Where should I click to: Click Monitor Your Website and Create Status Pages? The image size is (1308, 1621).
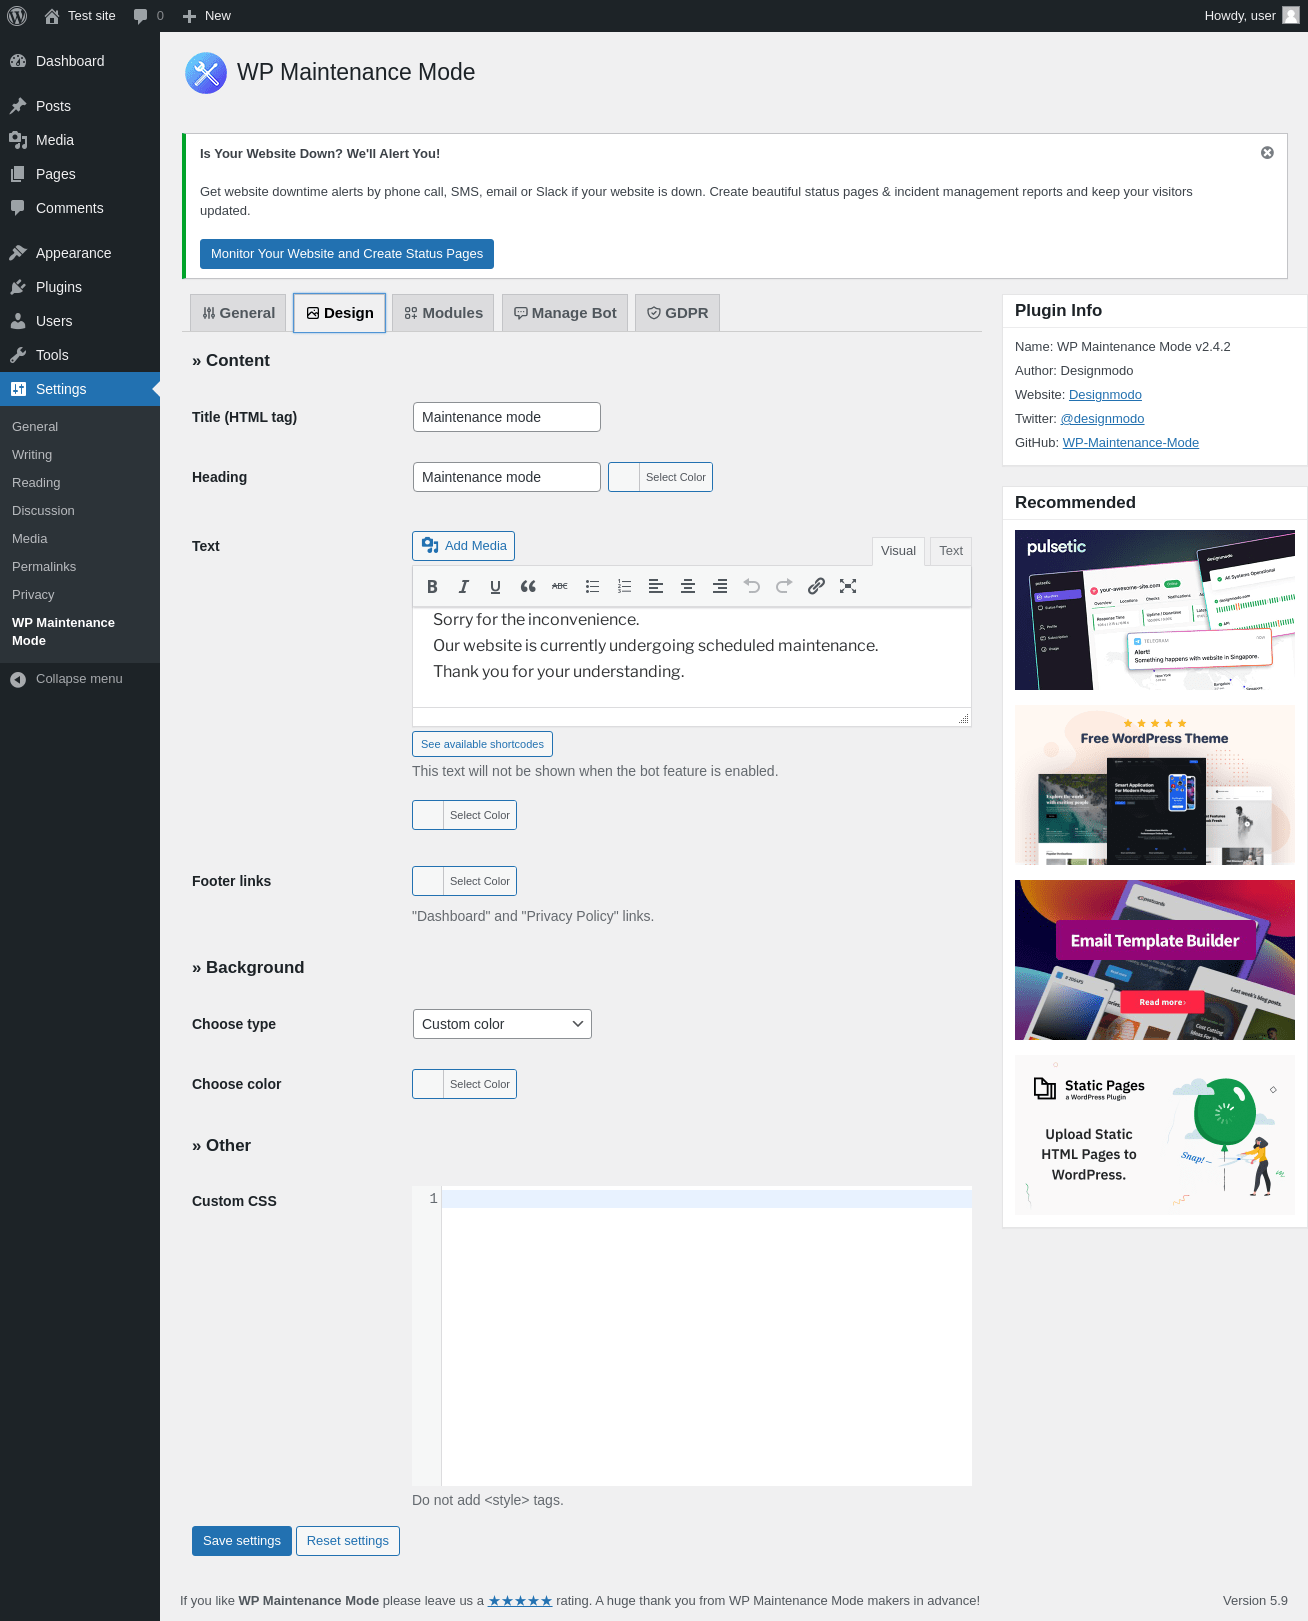pos(347,254)
